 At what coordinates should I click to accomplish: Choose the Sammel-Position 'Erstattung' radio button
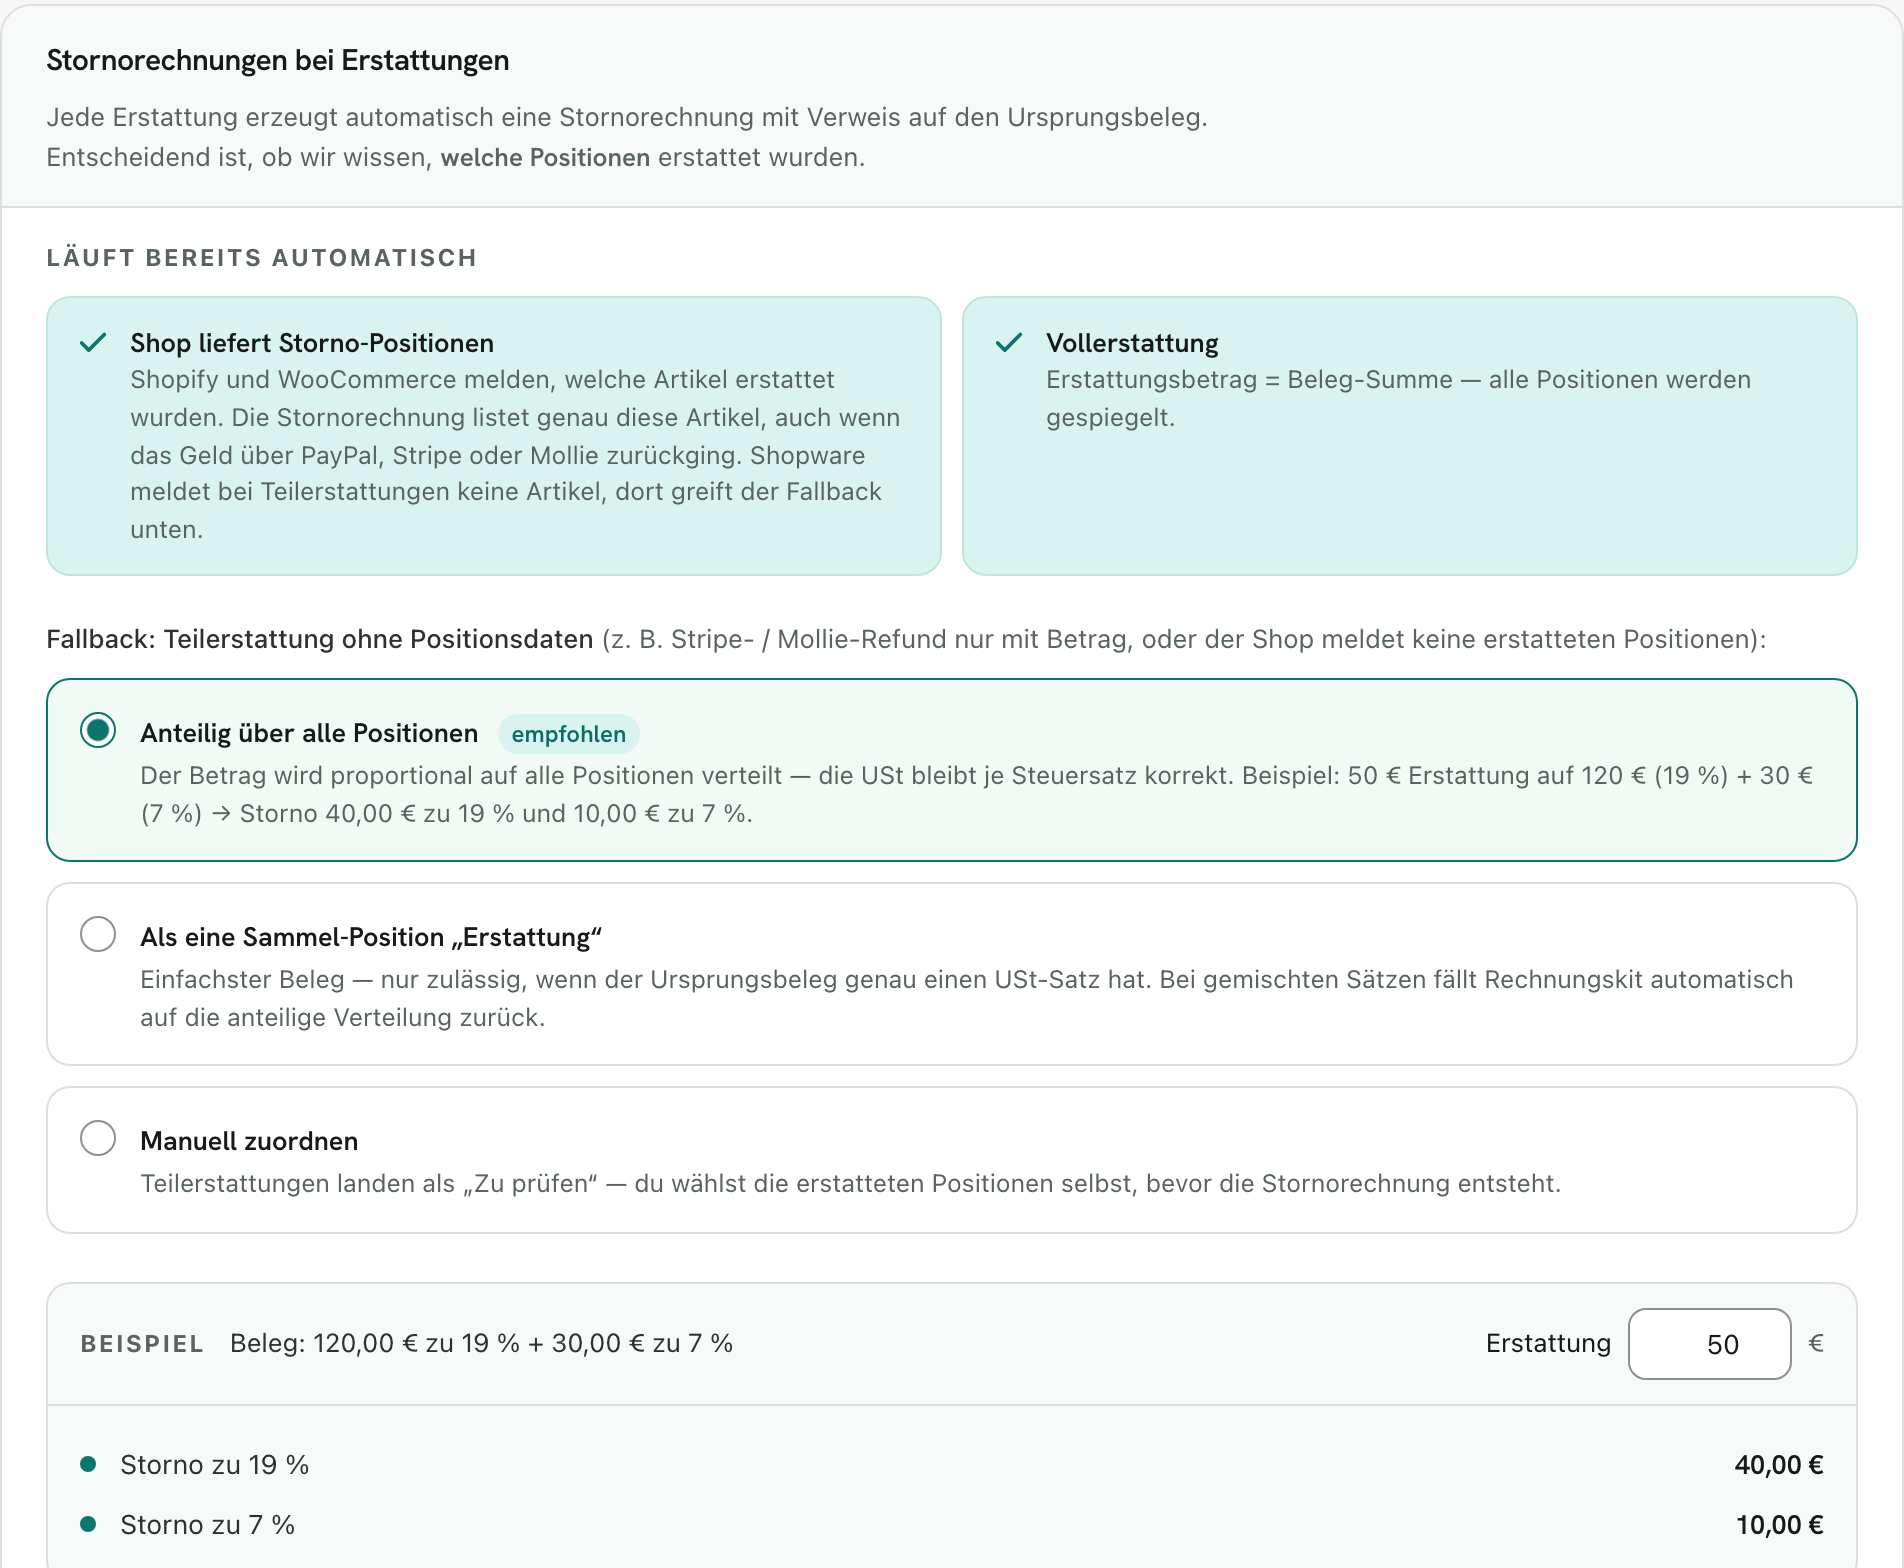point(98,934)
